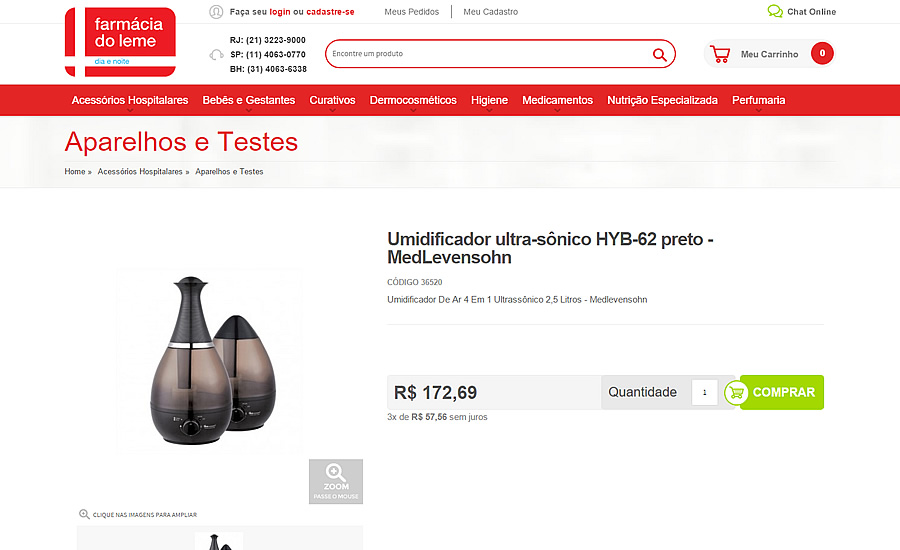Click the cart count badge showing 0
900x550 pixels.
pyautogui.click(x=822, y=53)
